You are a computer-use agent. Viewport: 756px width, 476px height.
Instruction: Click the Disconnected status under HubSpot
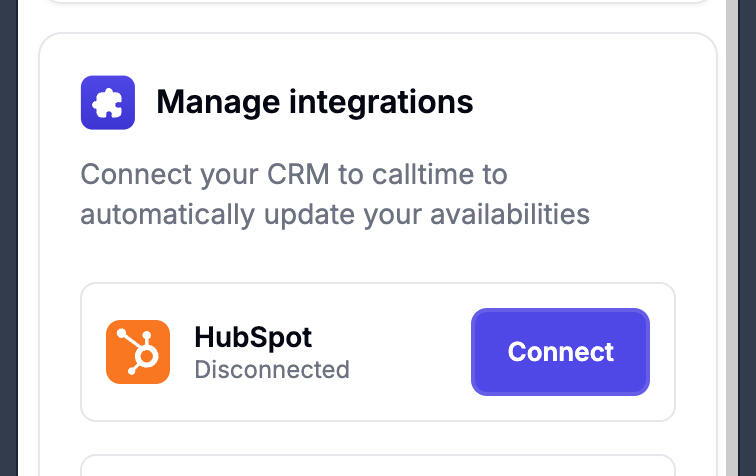click(271, 370)
